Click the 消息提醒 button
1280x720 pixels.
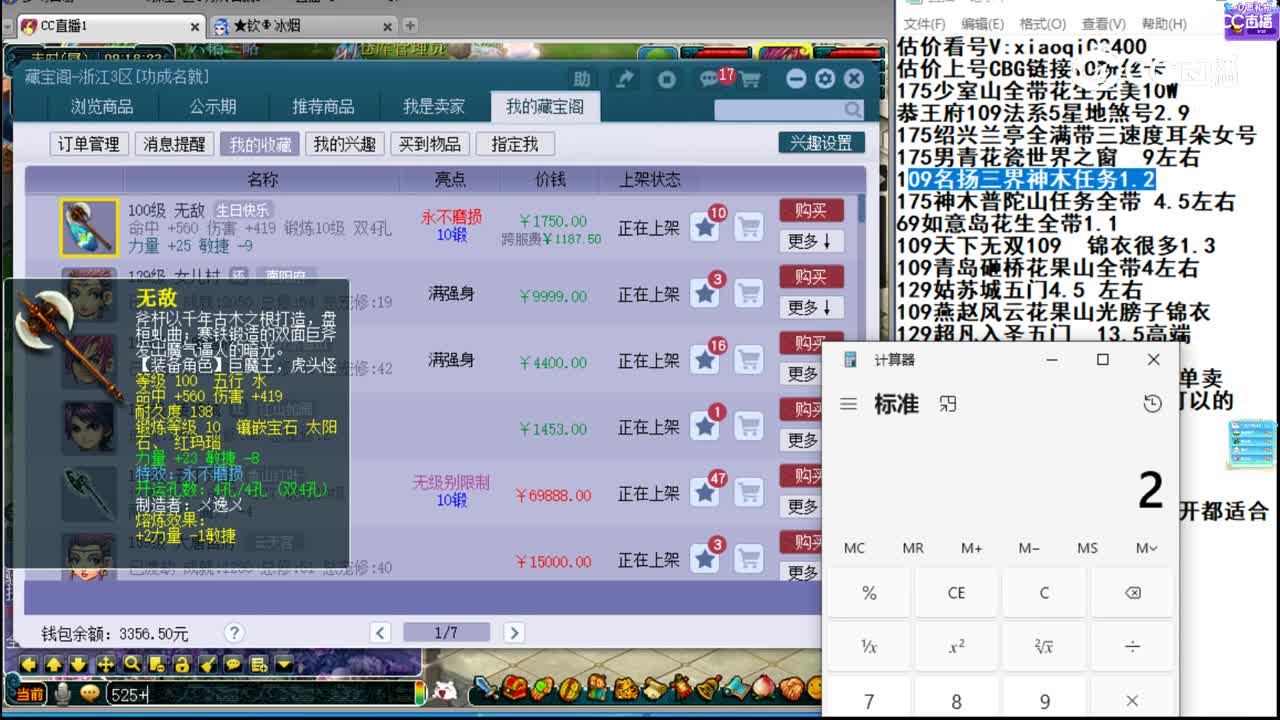(174, 144)
